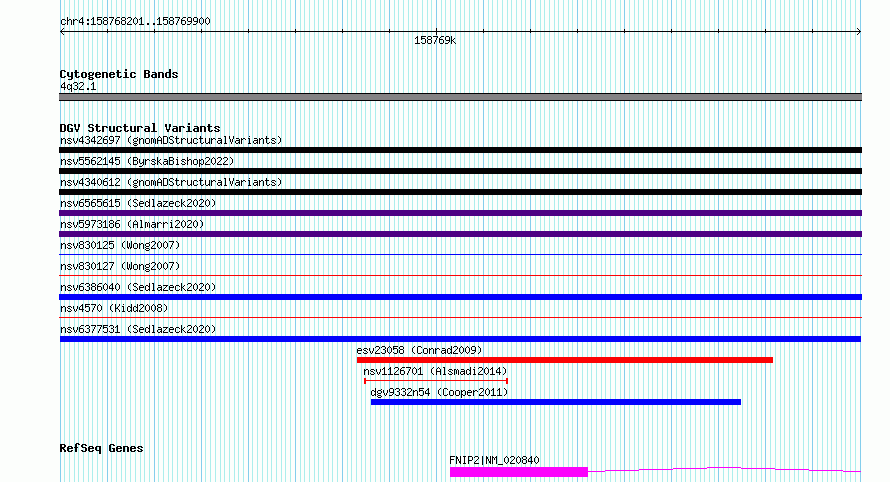Click the red bracketed line of nsv1126701
The image size is (890, 482).
coord(436,381)
